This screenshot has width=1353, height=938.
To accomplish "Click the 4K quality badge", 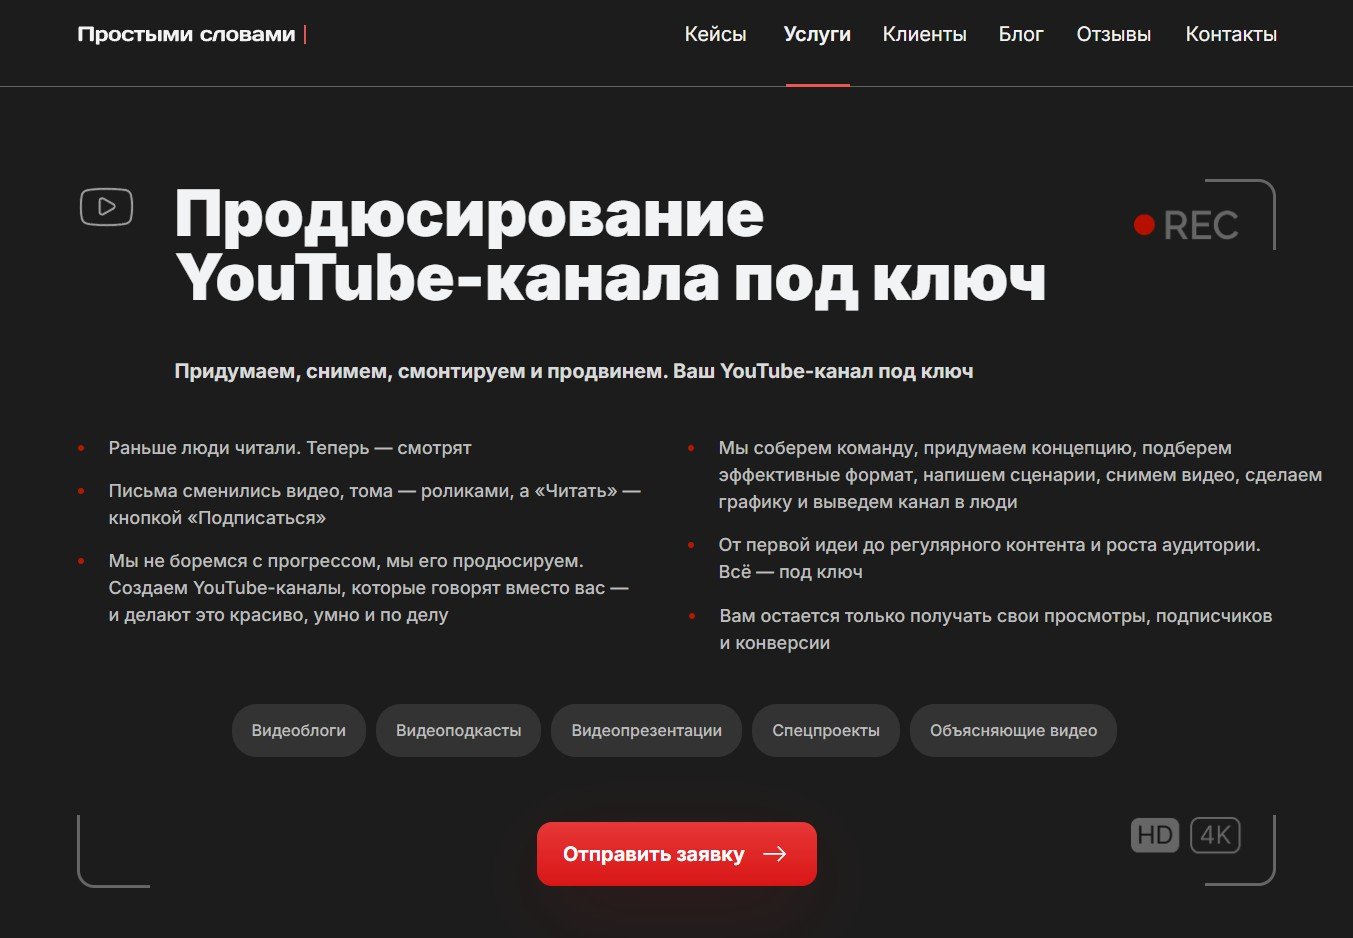I will tap(1215, 835).
